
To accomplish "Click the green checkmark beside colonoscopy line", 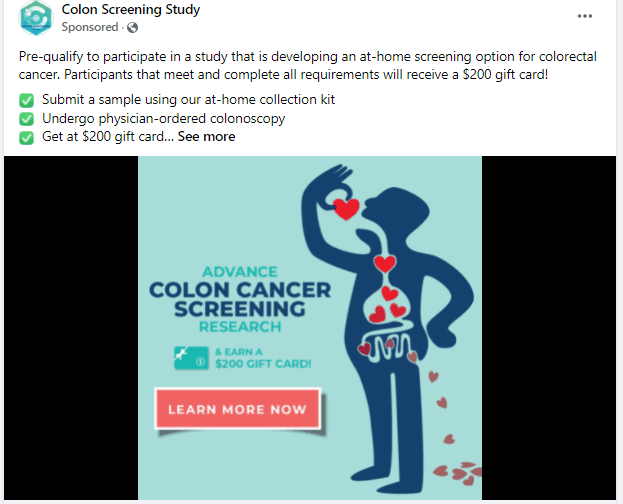I will coord(26,119).
